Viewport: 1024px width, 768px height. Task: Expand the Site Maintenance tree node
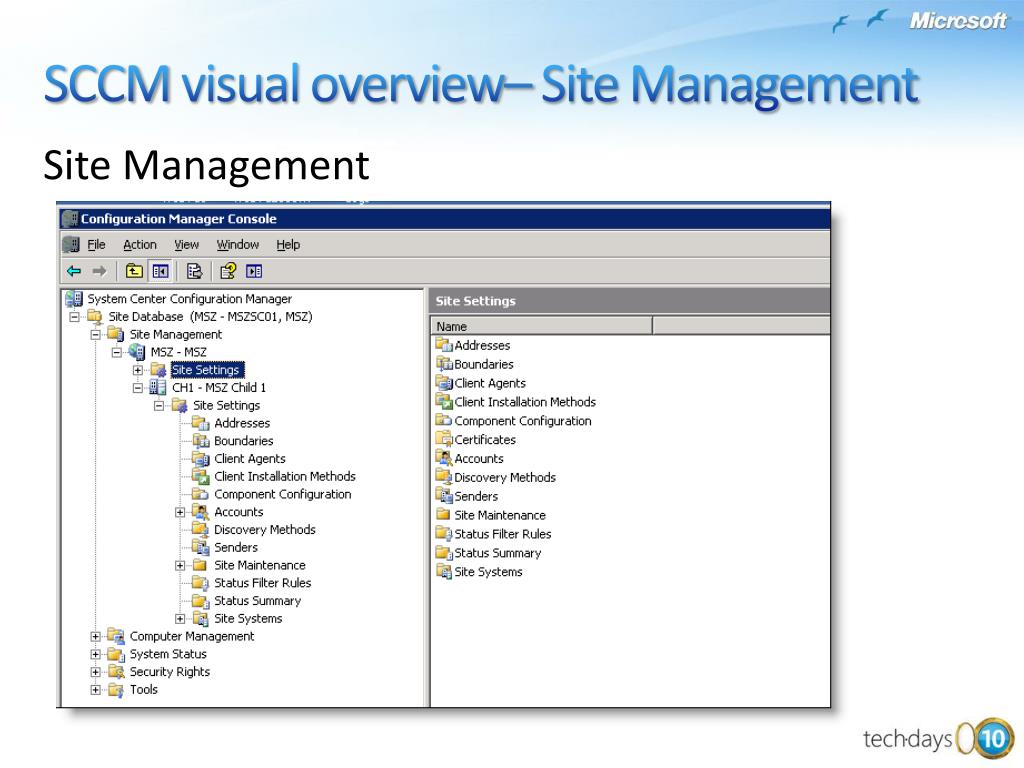180,566
